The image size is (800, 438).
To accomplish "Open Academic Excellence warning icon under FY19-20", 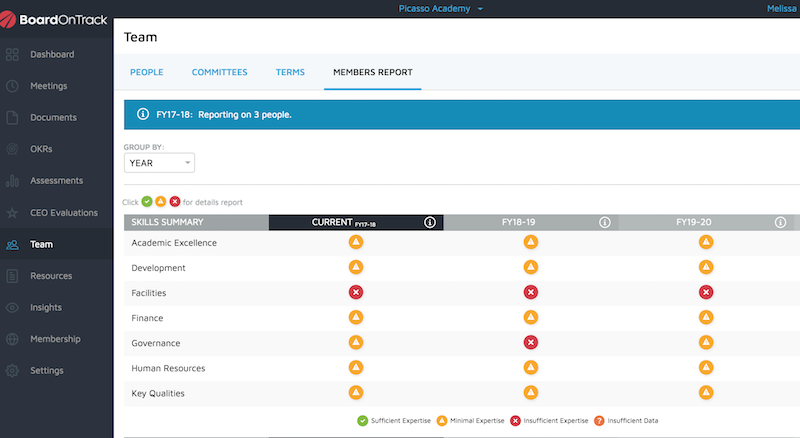I will coord(706,242).
